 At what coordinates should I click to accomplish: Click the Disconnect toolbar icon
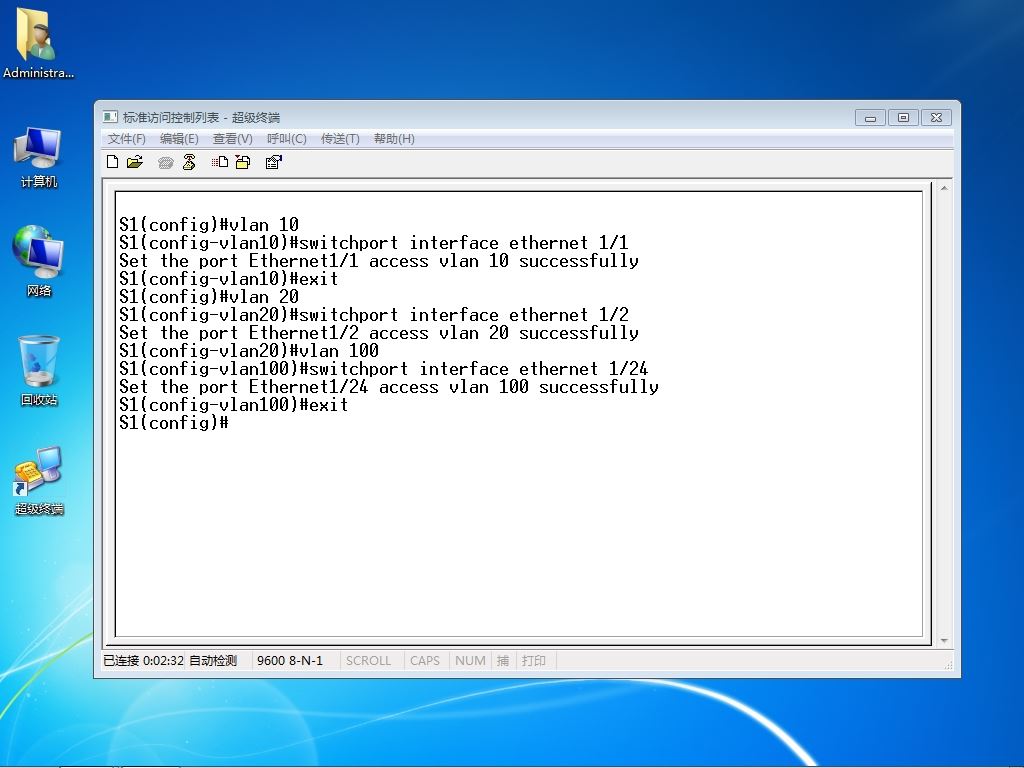pyautogui.click(x=189, y=162)
